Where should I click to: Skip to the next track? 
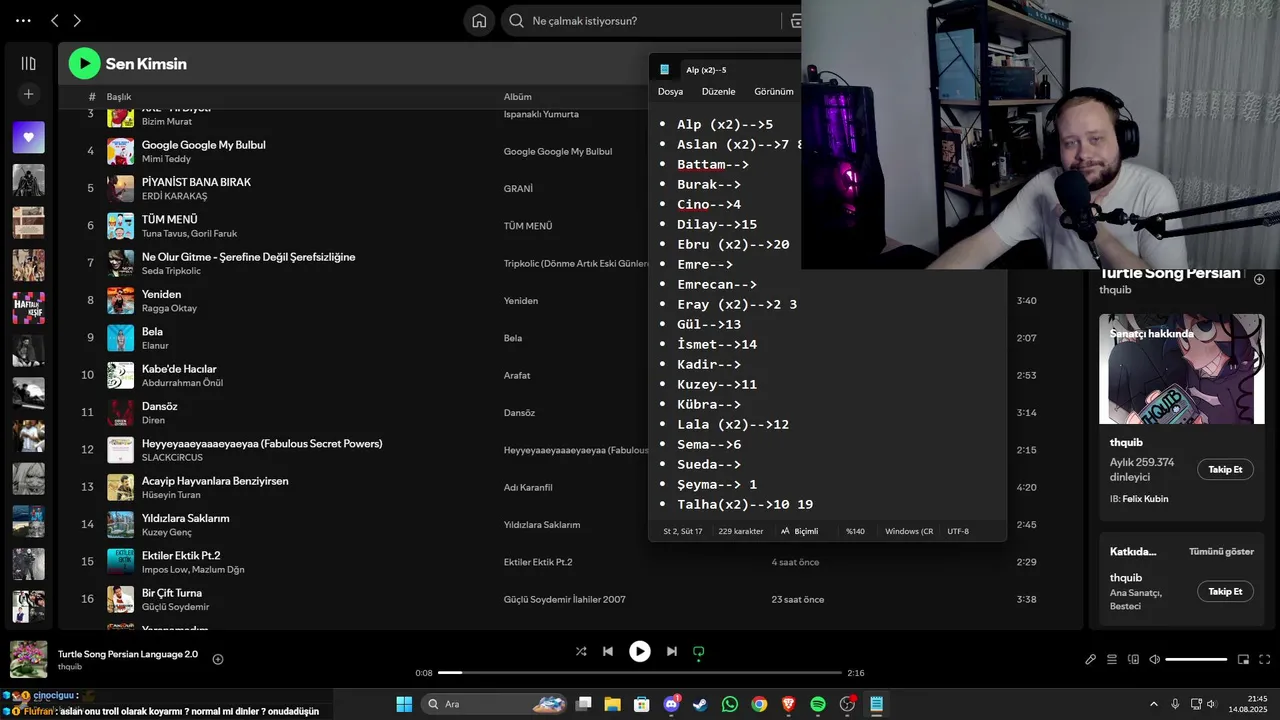coord(672,651)
